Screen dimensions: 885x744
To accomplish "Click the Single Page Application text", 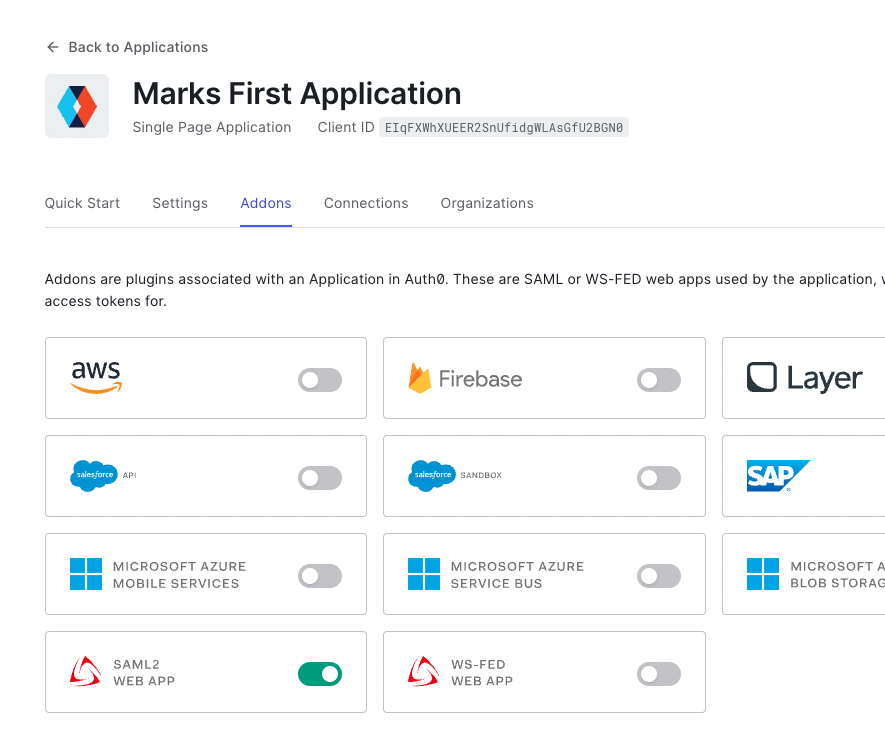I will (212, 128).
